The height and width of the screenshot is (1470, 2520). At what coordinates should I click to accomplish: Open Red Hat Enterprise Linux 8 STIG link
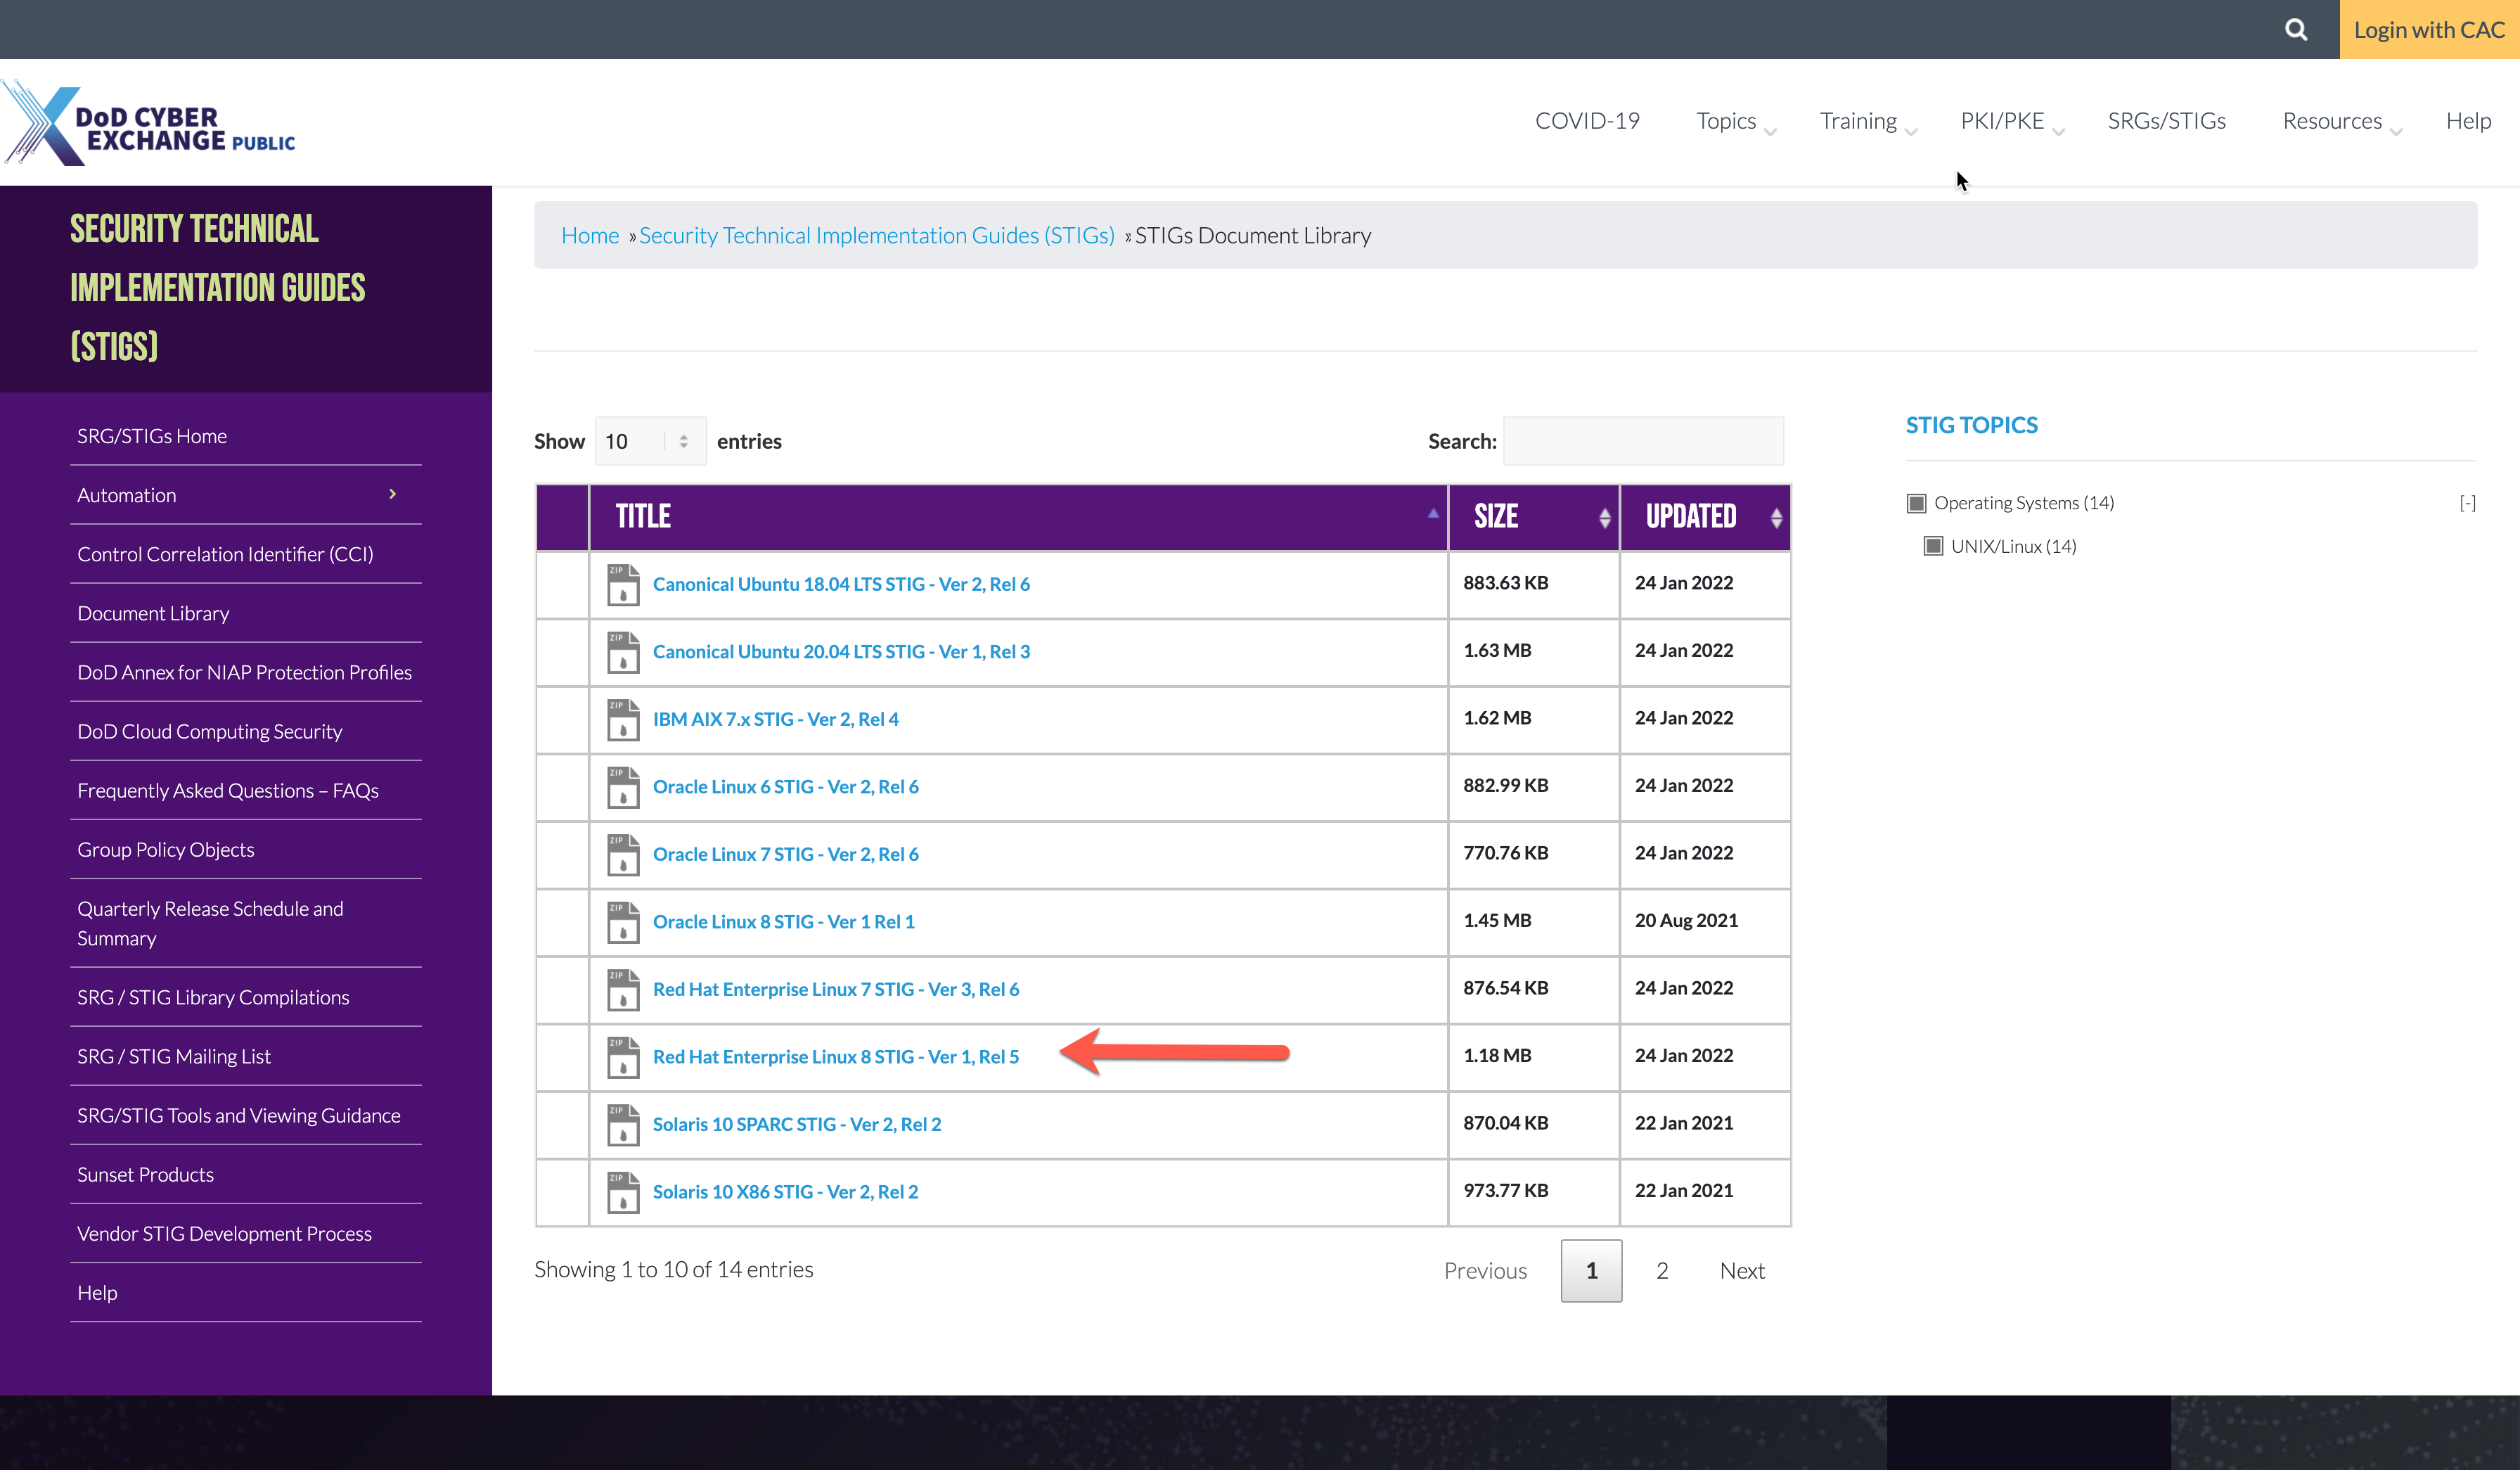coord(836,1055)
